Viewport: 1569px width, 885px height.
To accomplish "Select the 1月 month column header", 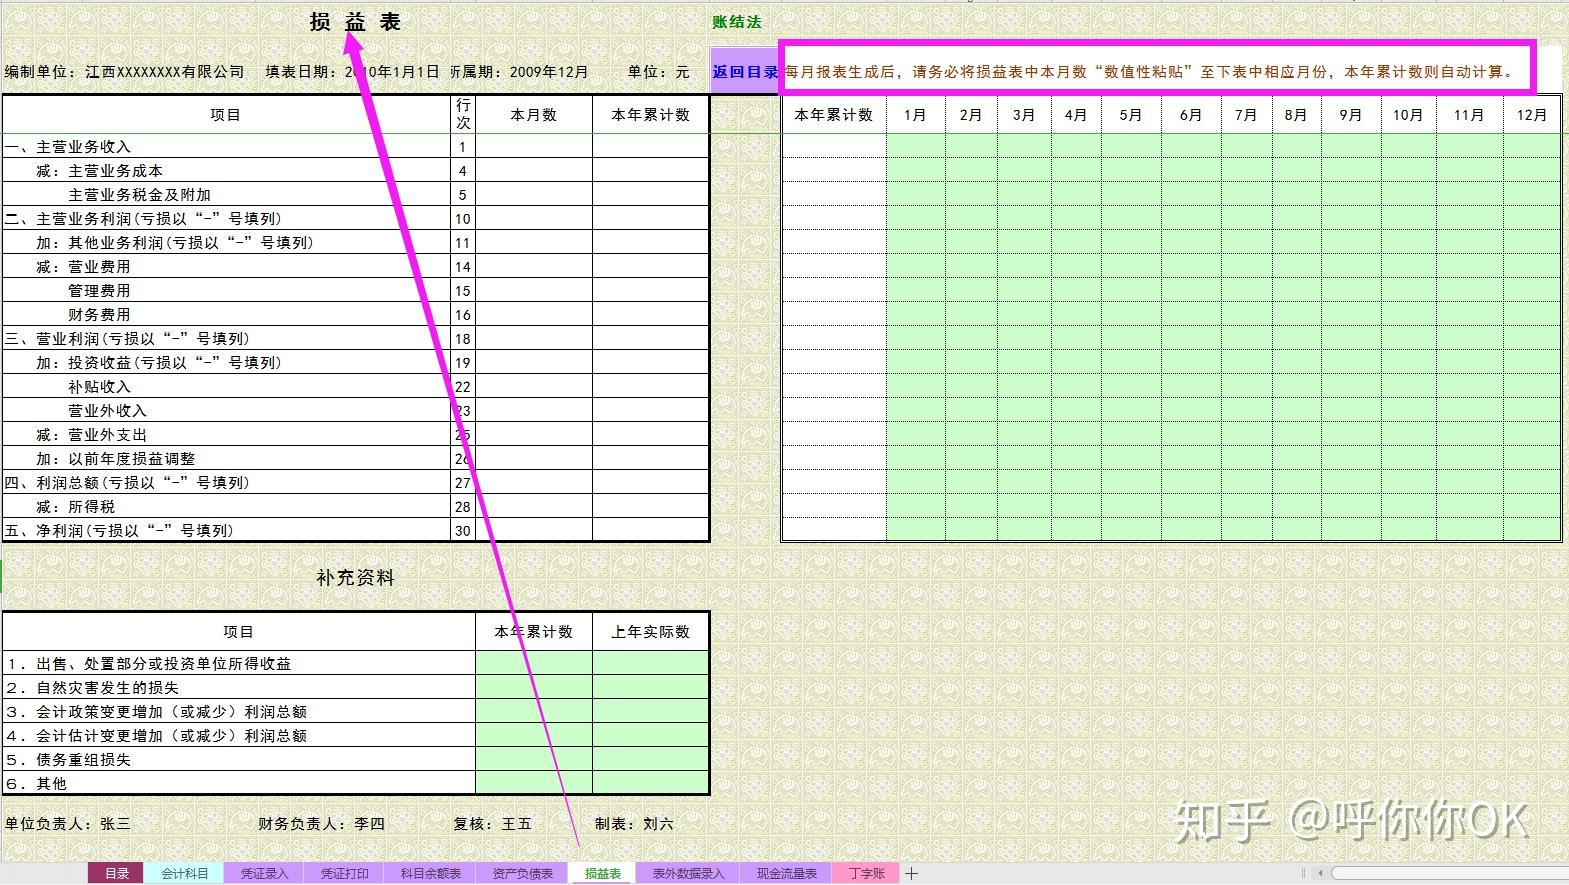I will coord(915,115).
